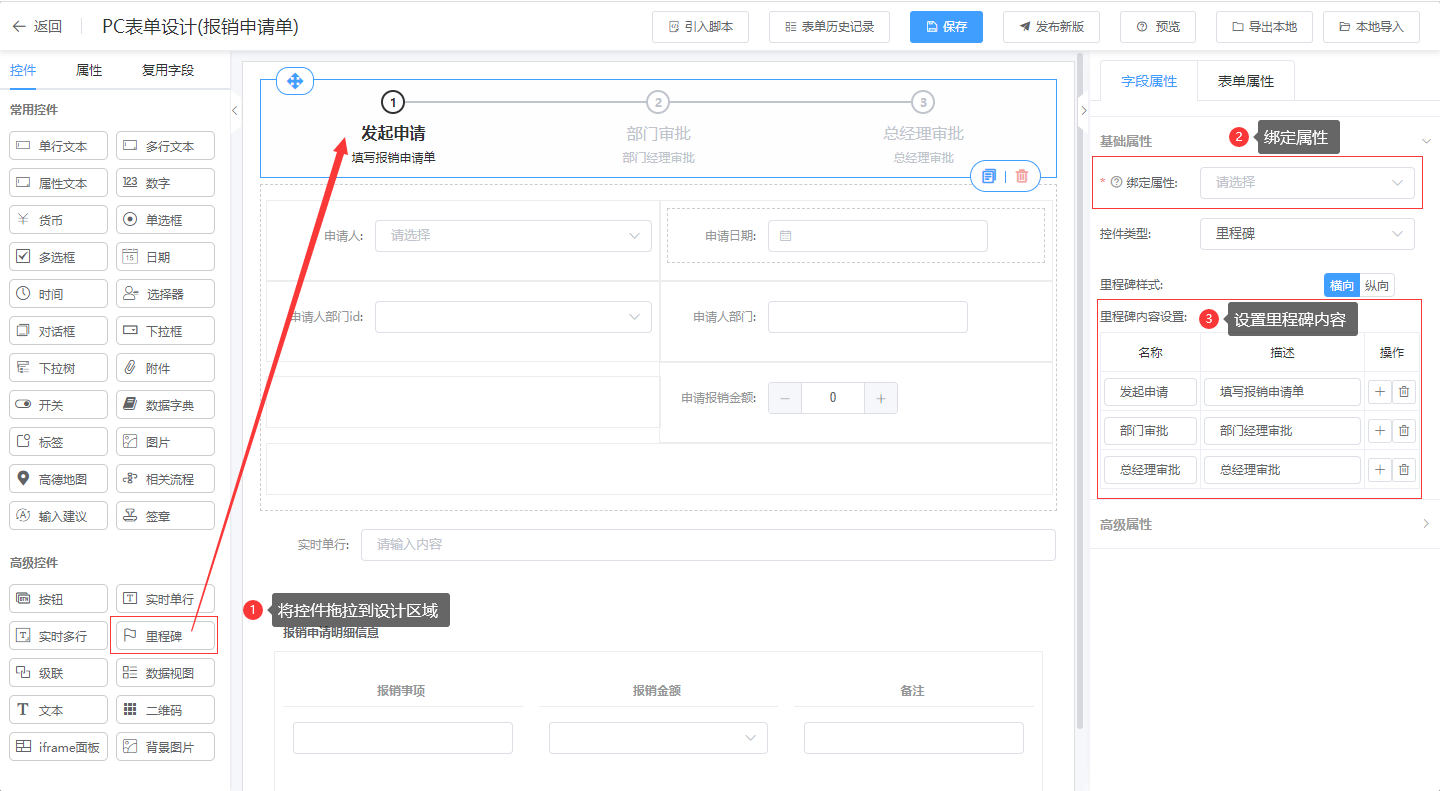This screenshot has width=1440, height=791.
Task: Delete the 发起申请 milestone row
Action: pos(1404,392)
